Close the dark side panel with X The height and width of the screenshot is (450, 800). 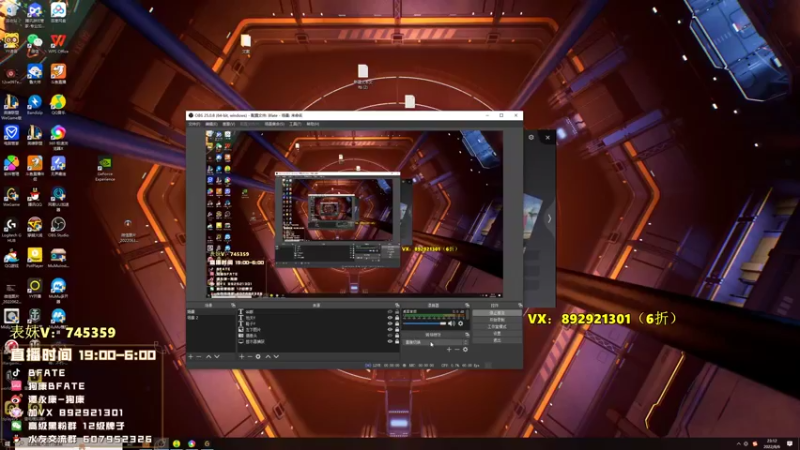(x=547, y=137)
